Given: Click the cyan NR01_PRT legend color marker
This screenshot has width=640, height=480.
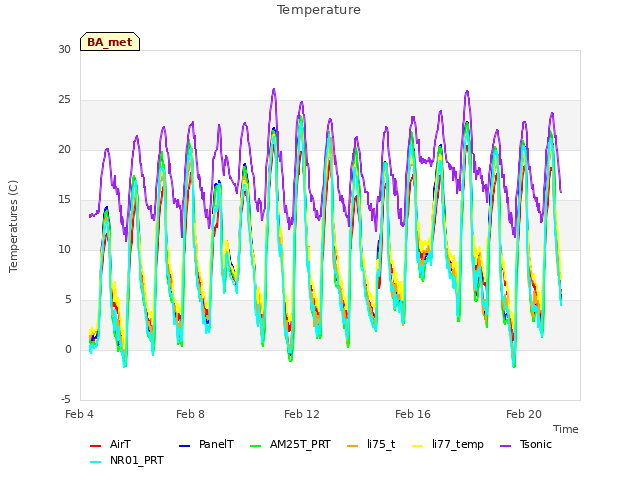Looking at the screenshot, I should [x=95, y=462].
